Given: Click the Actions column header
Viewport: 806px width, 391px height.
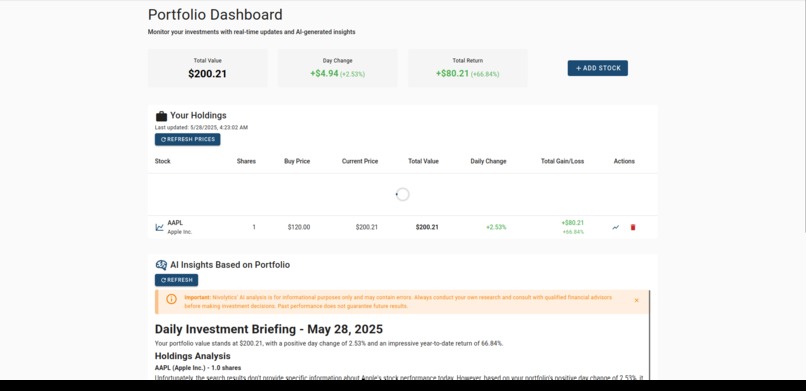Looking at the screenshot, I should coord(624,161).
